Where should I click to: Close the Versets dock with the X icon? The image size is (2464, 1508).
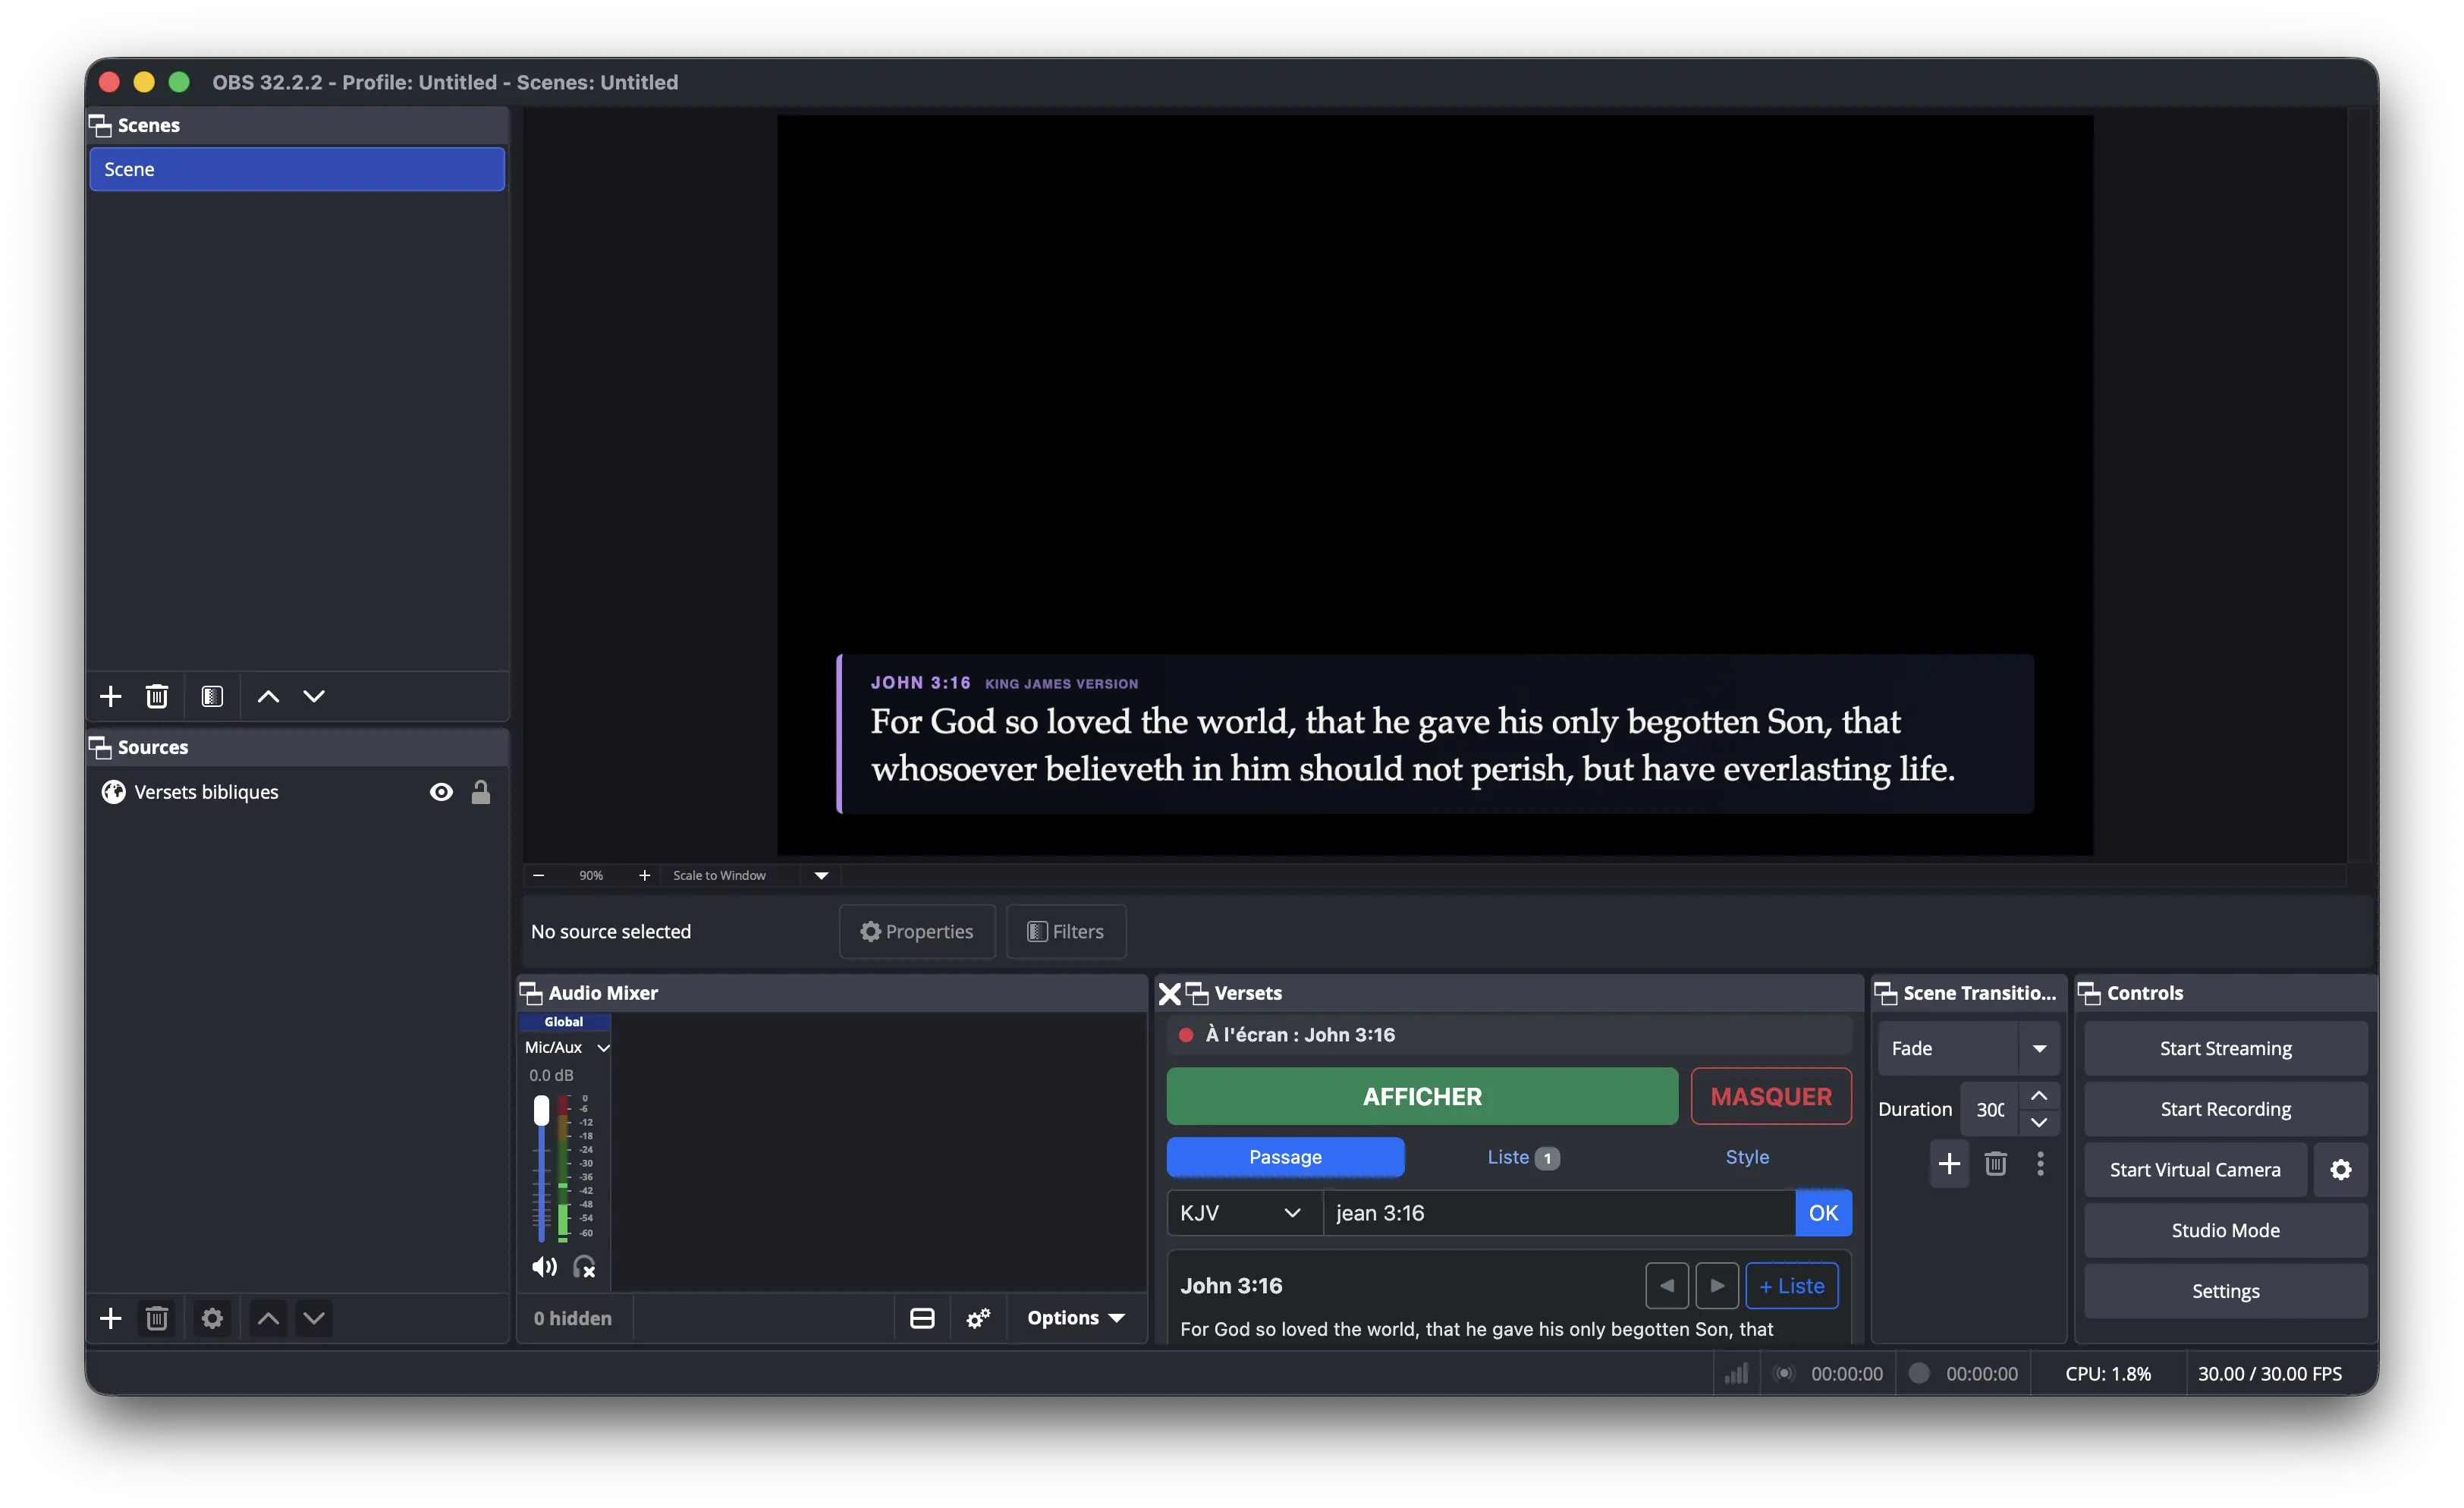pyautogui.click(x=1169, y=993)
